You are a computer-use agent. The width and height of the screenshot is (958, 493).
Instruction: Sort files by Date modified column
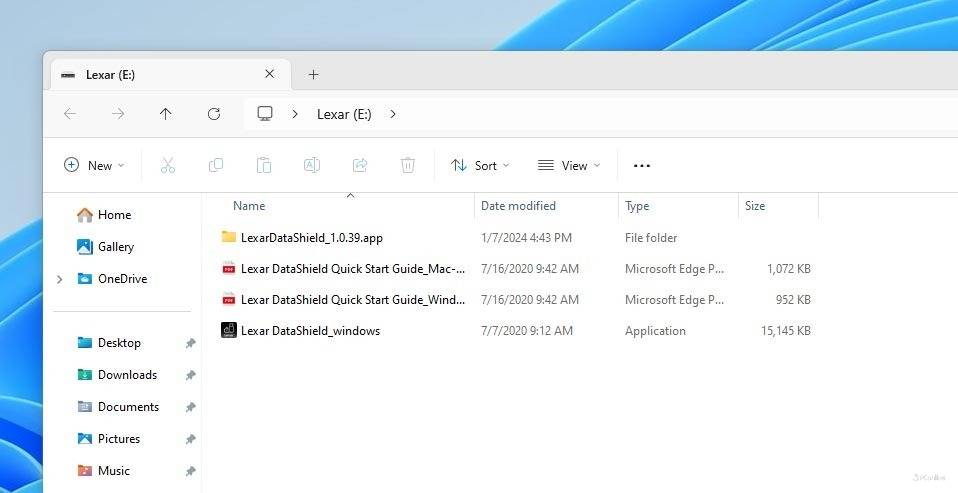tap(518, 206)
